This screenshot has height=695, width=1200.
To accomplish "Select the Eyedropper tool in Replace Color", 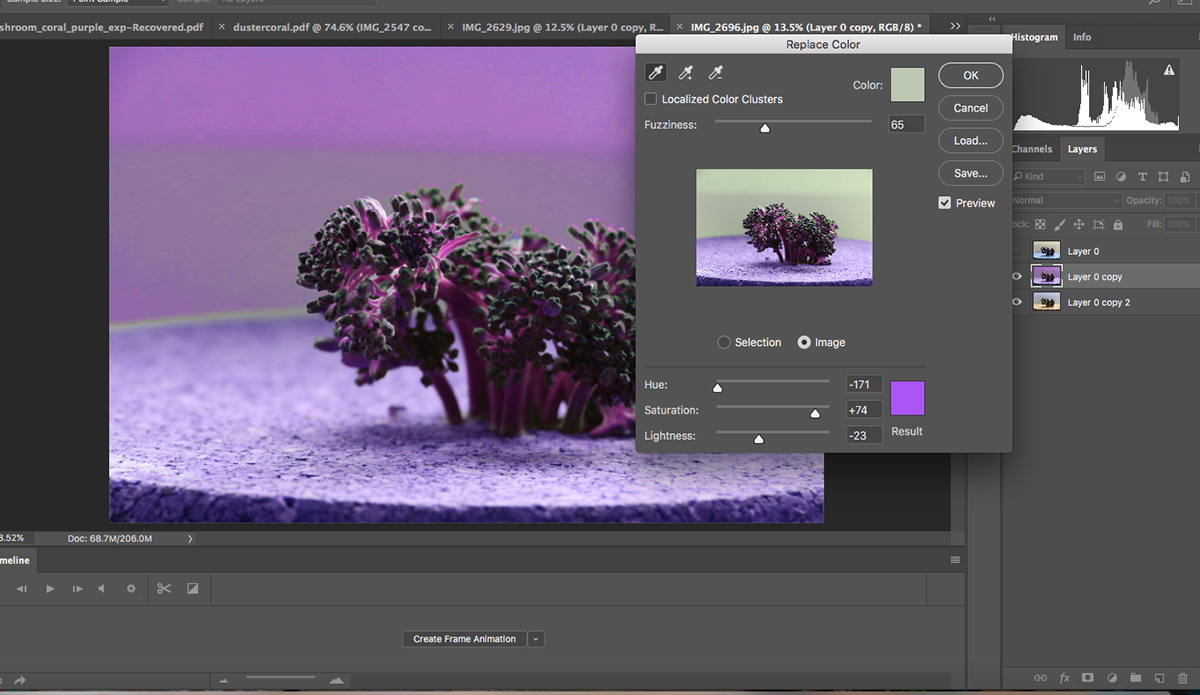I will [656, 72].
